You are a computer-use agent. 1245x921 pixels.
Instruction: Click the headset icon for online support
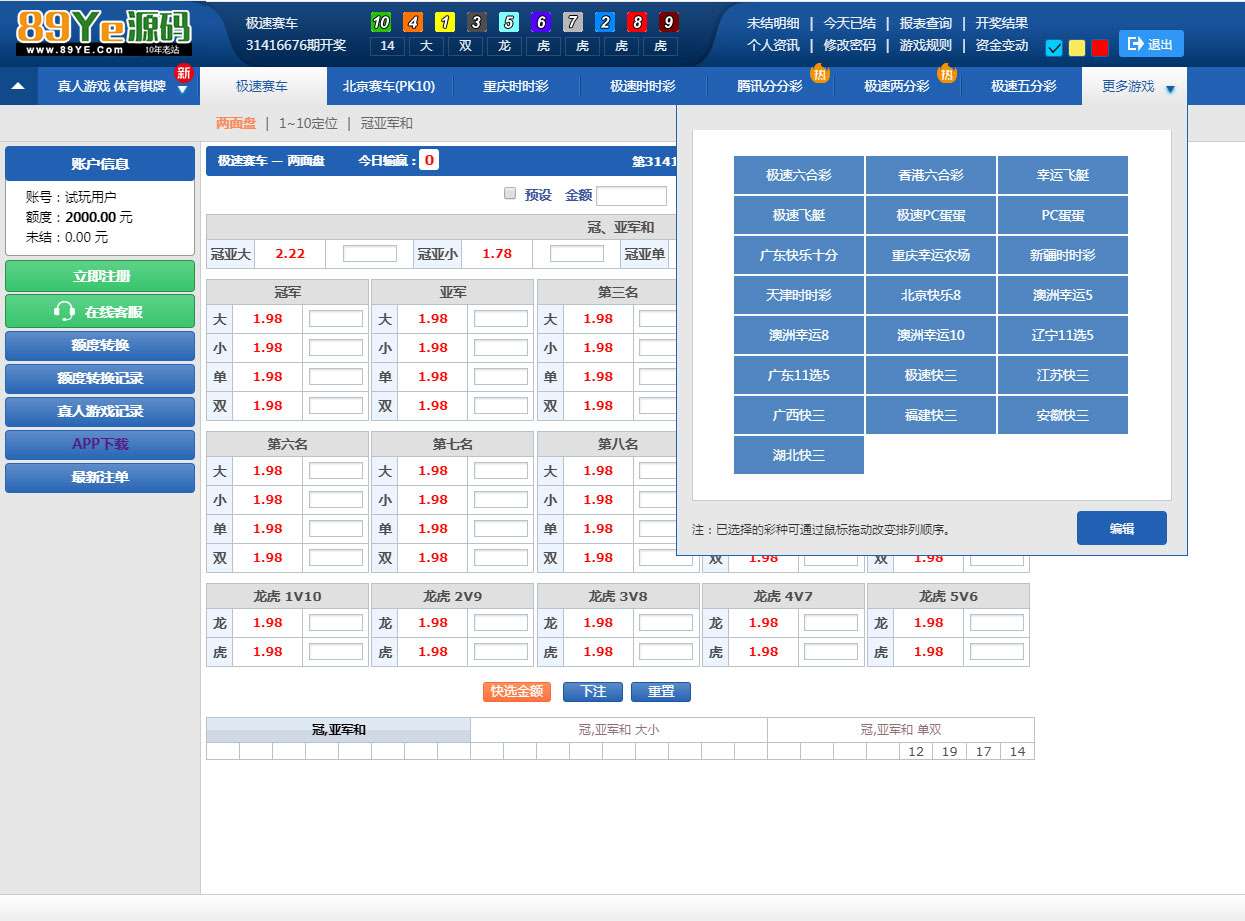tap(64, 312)
